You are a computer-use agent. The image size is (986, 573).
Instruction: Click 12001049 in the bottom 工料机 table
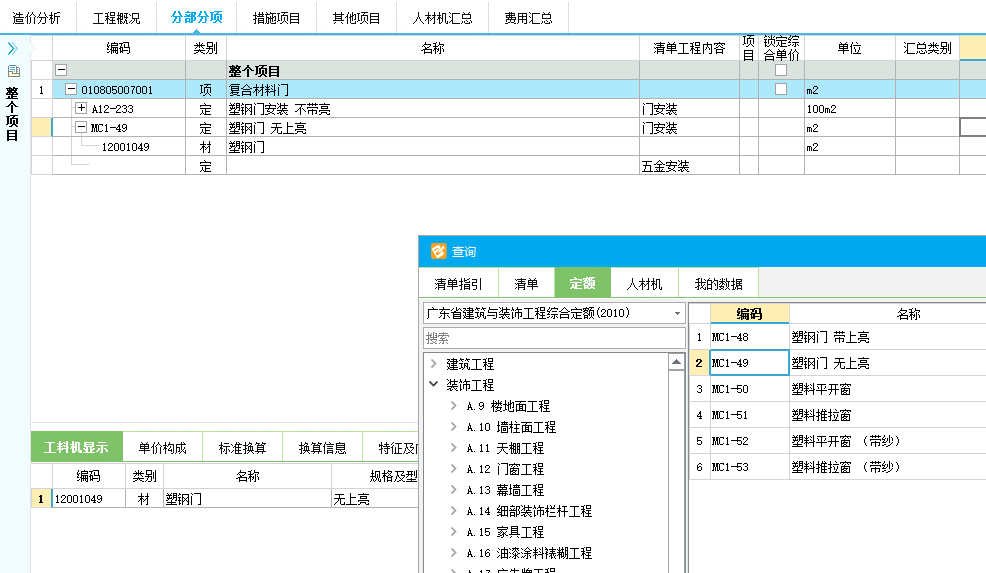tap(88, 499)
